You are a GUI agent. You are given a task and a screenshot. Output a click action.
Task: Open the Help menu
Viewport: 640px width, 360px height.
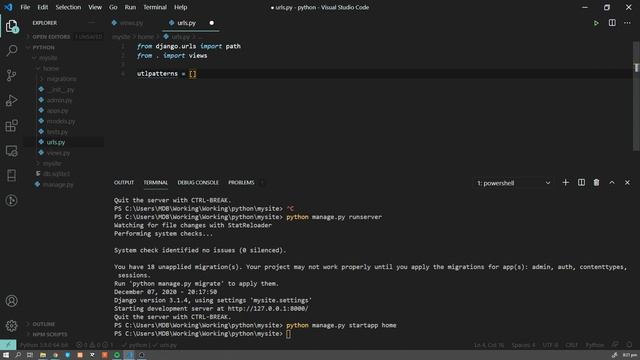(x=180, y=7)
